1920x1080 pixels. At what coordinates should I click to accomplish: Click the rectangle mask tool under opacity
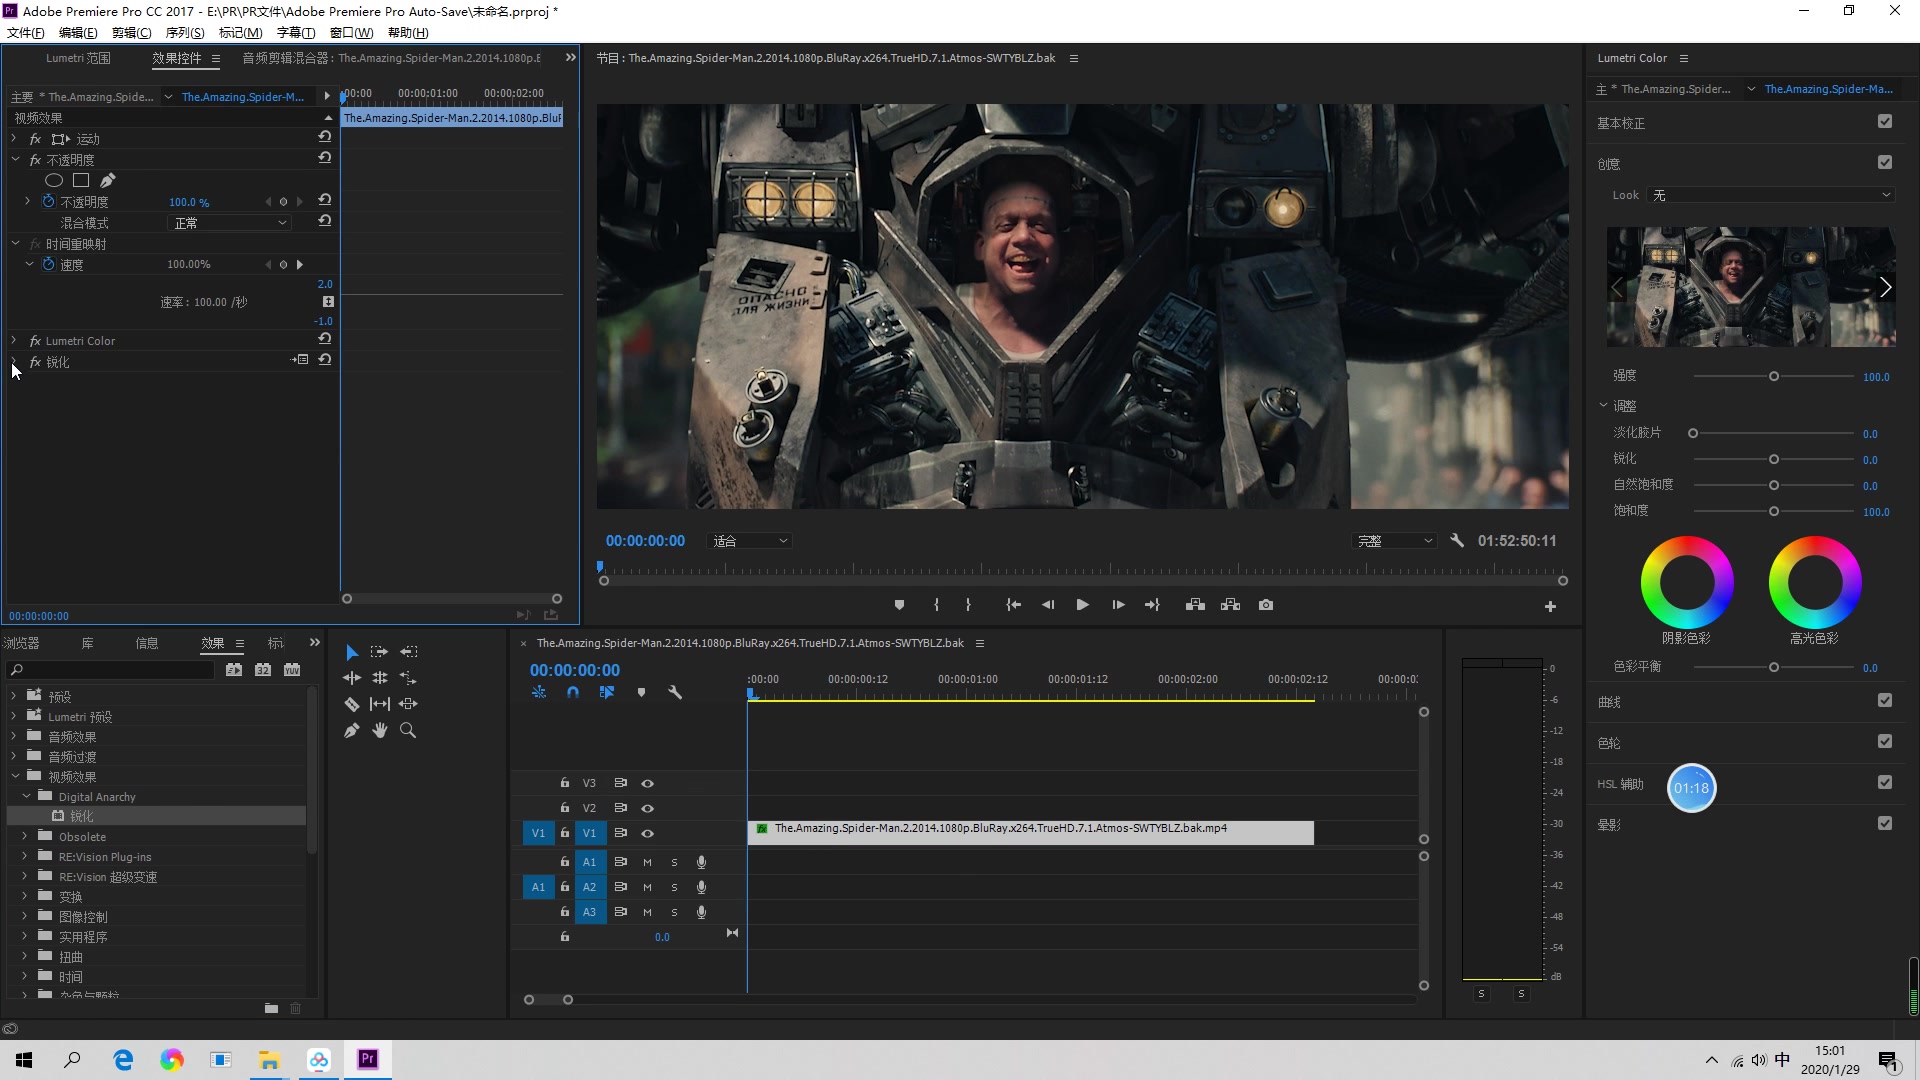click(81, 181)
